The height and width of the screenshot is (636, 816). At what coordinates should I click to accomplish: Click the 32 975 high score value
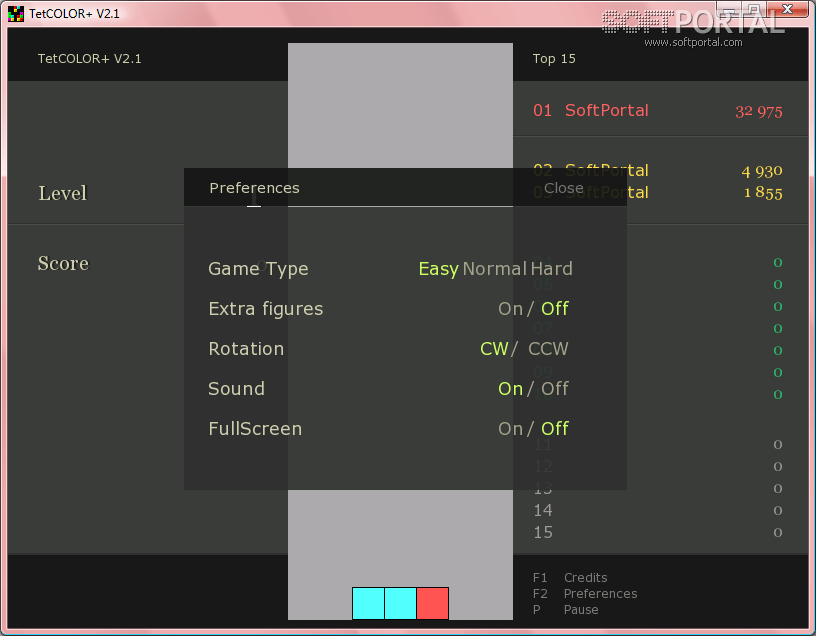tap(759, 111)
